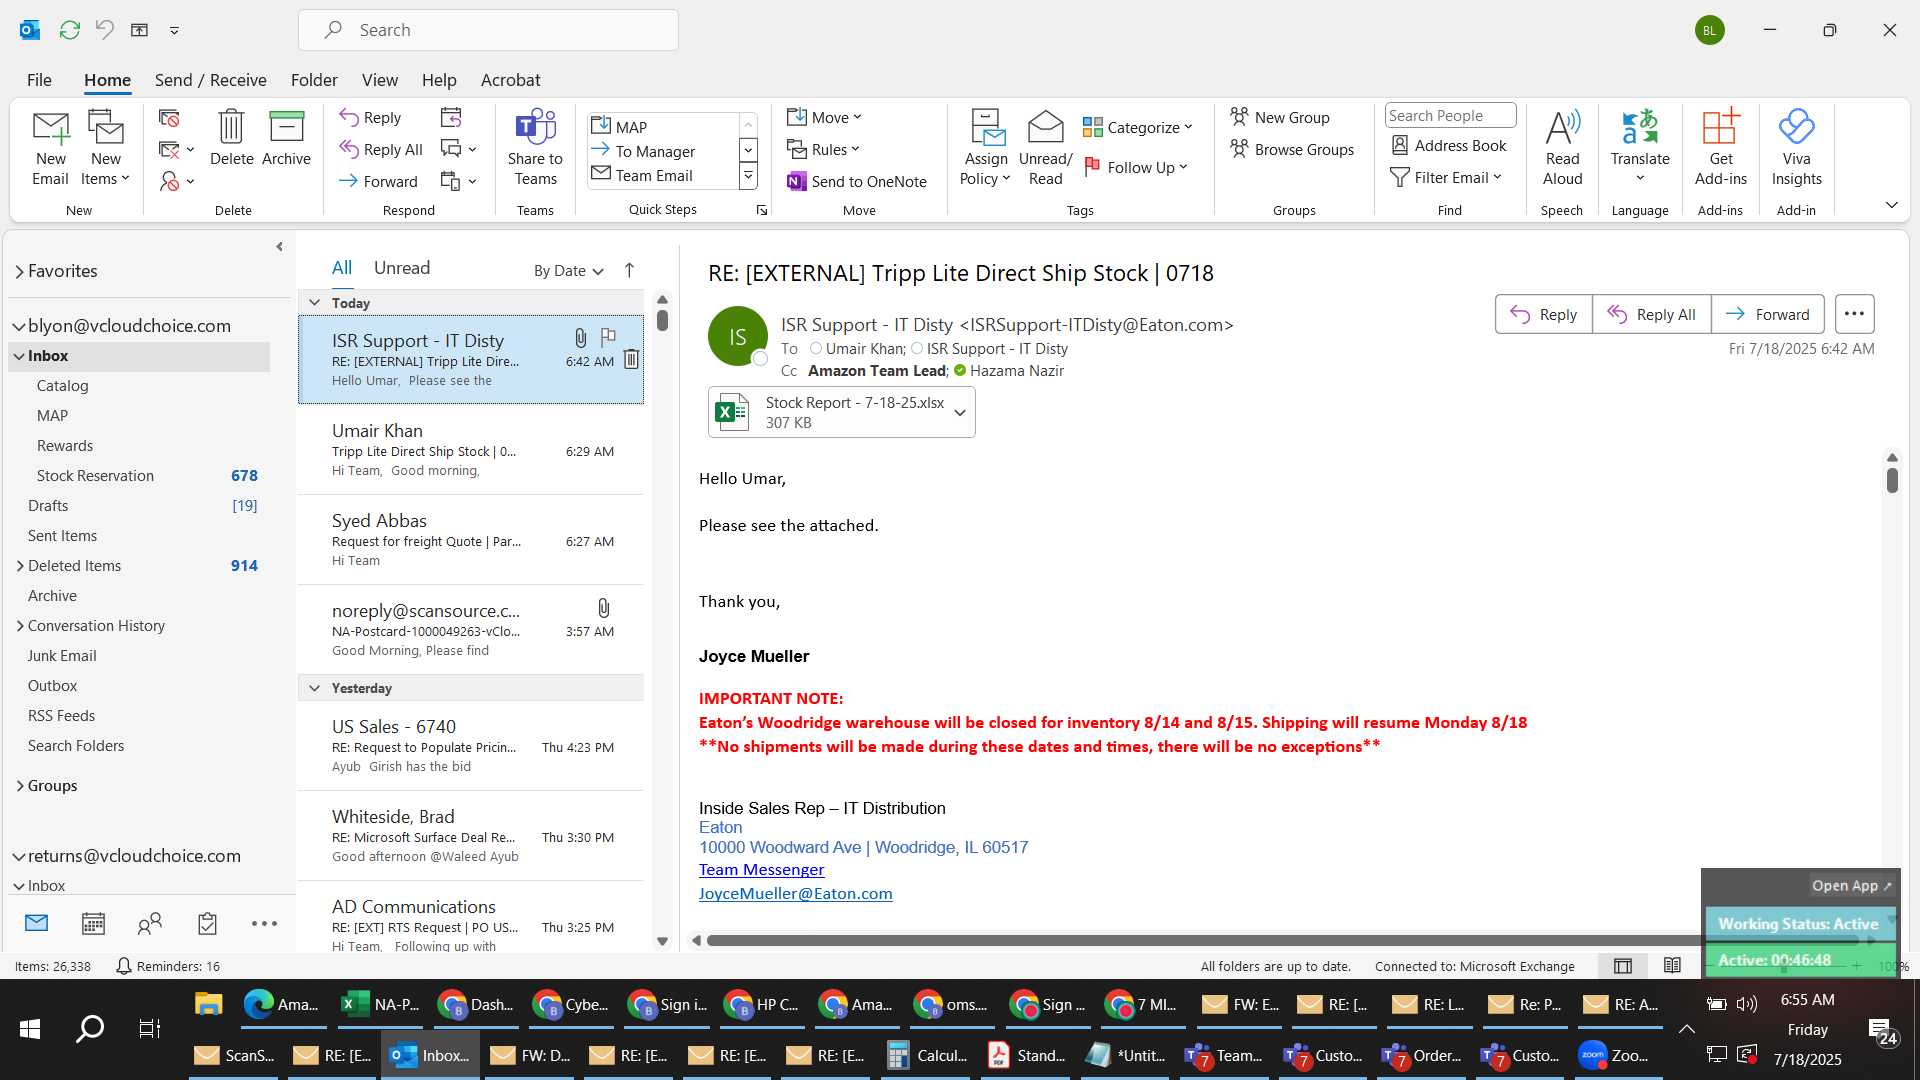Switch to Tasks view
This screenshot has height=1080, width=1920.
click(x=207, y=924)
